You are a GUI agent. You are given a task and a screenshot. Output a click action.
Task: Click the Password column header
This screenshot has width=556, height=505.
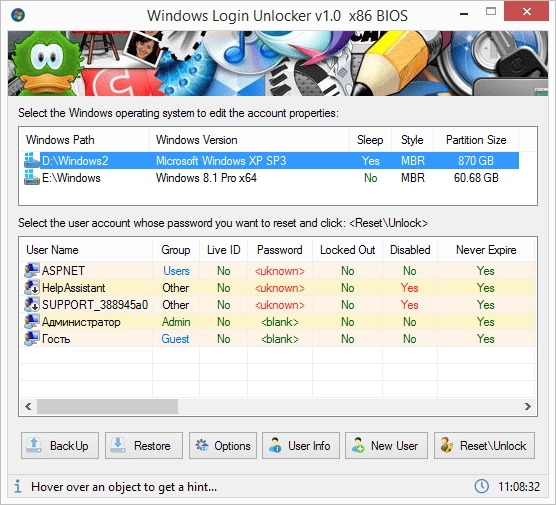pyautogui.click(x=280, y=250)
